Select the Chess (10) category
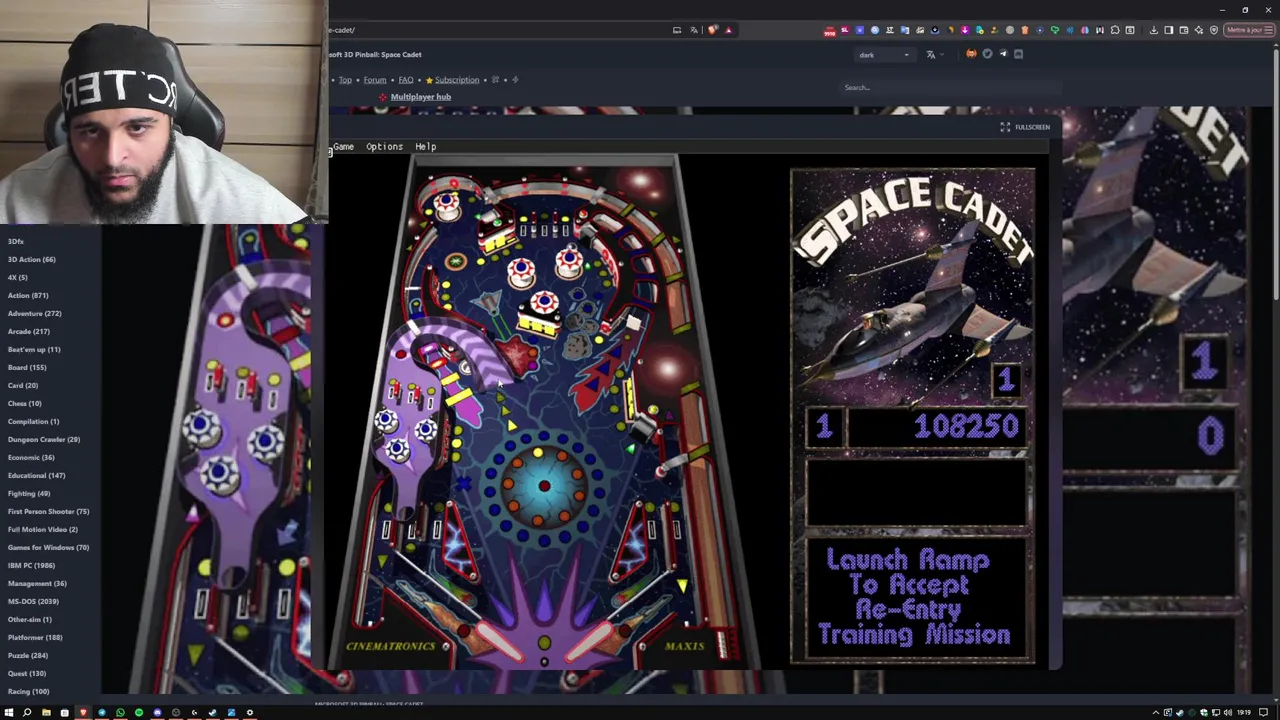 [x=25, y=403]
